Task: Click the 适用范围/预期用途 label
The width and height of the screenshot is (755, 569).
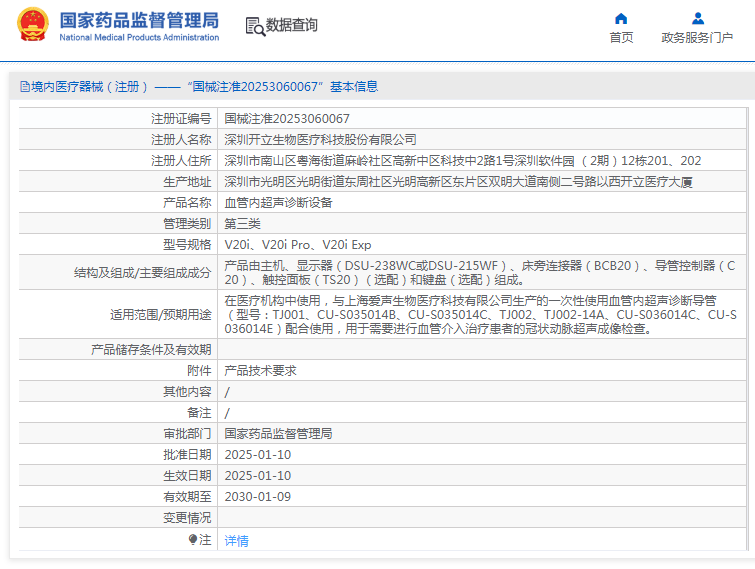Action: point(161,315)
